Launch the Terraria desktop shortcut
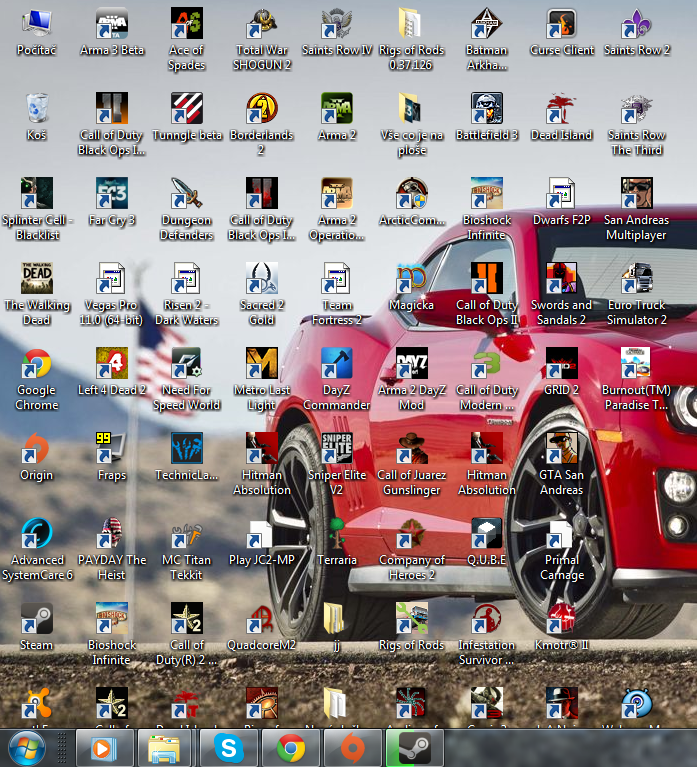 tap(337, 535)
